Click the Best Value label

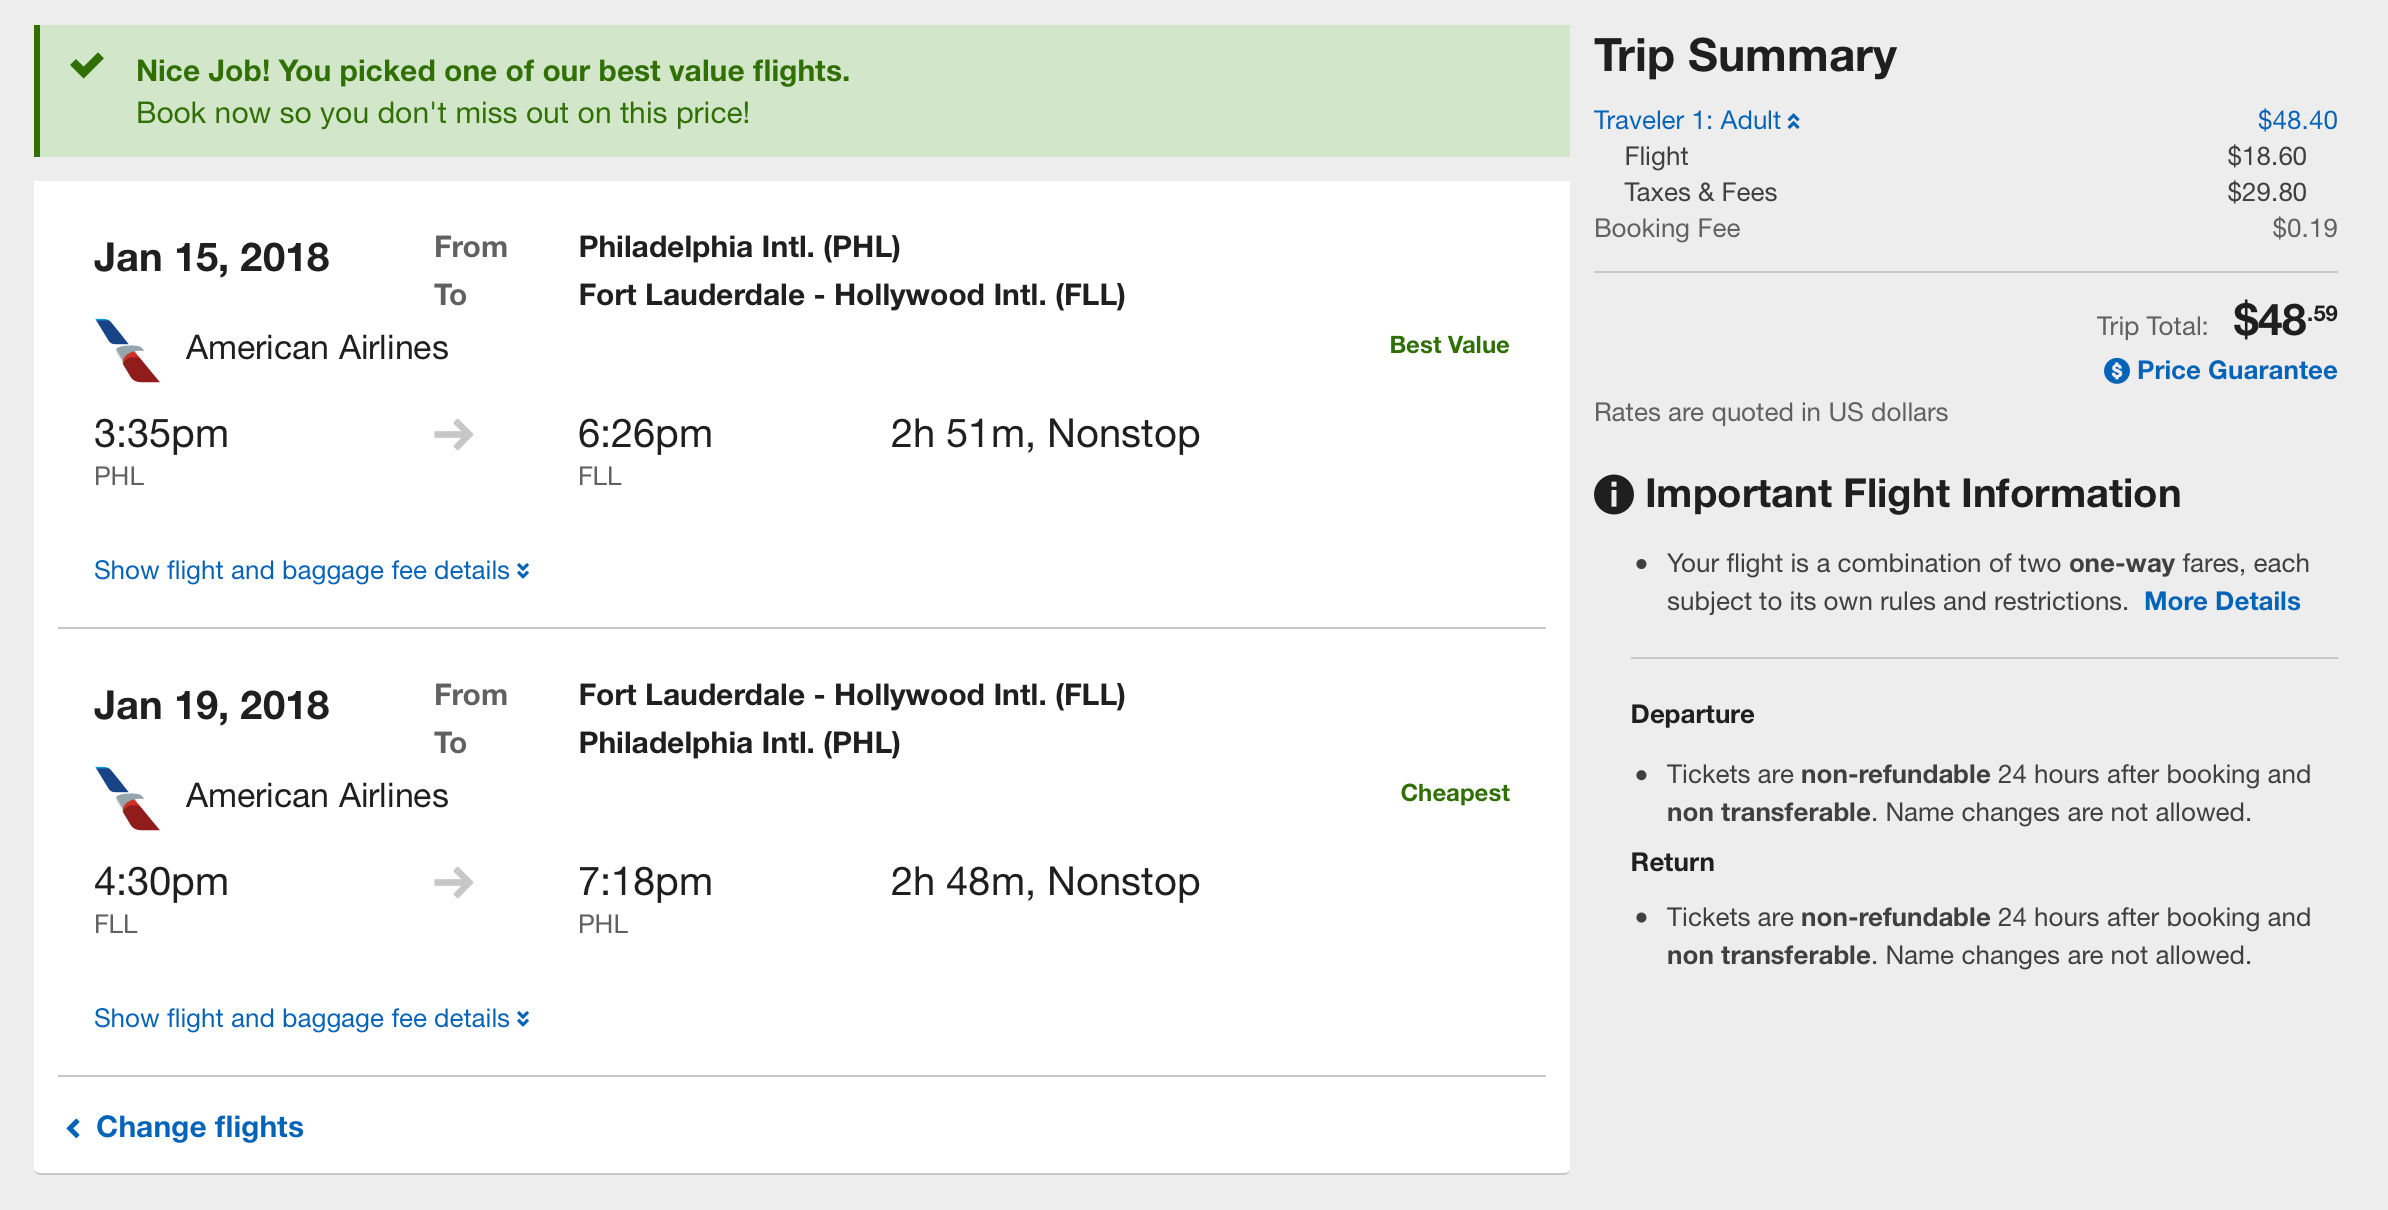tap(1449, 345)
